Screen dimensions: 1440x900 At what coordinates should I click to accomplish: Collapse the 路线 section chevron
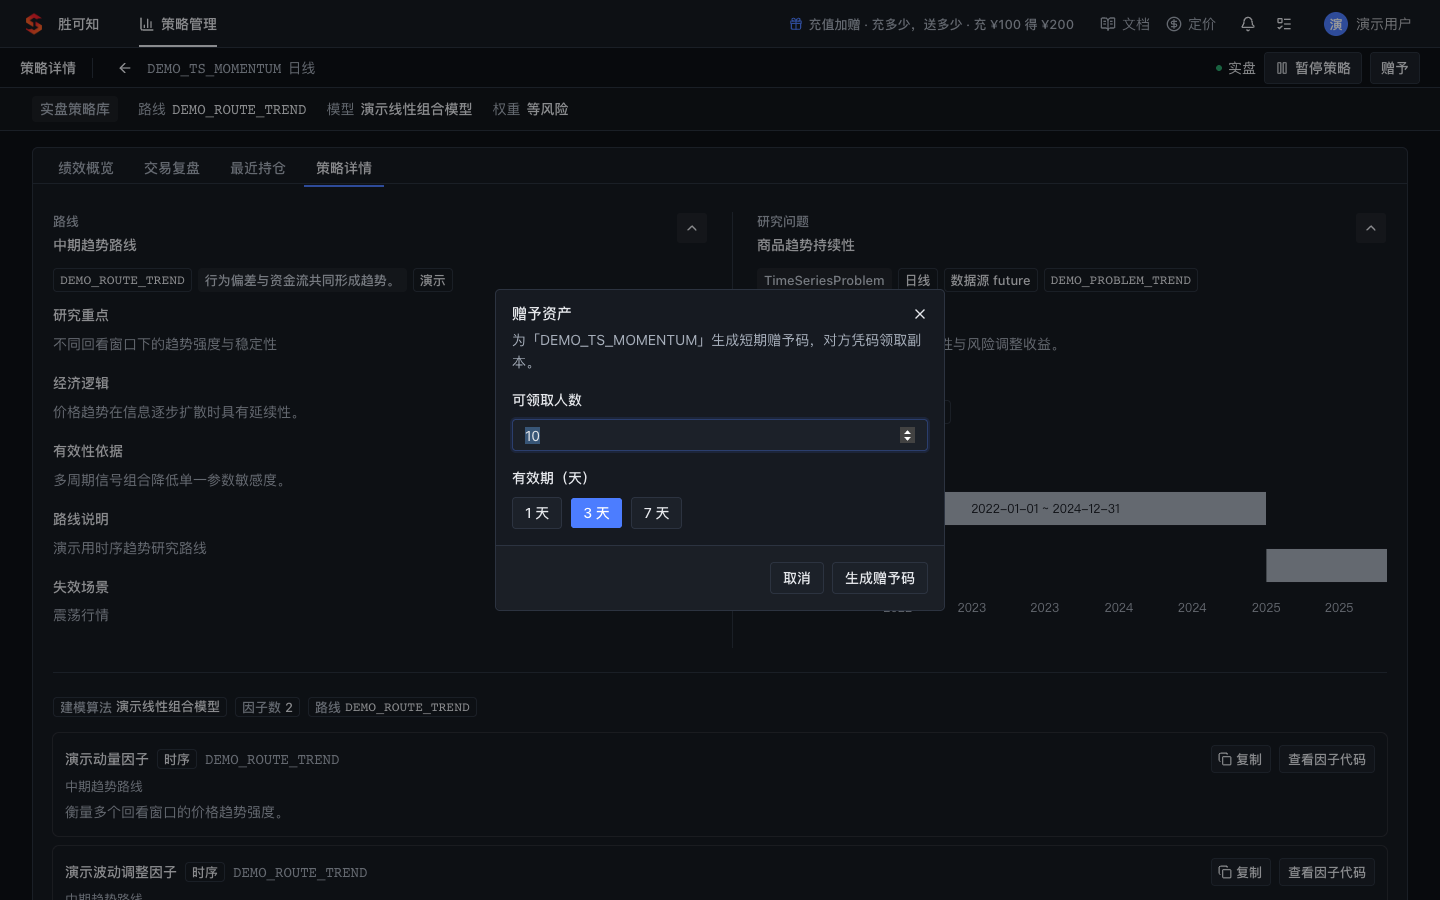692,228
